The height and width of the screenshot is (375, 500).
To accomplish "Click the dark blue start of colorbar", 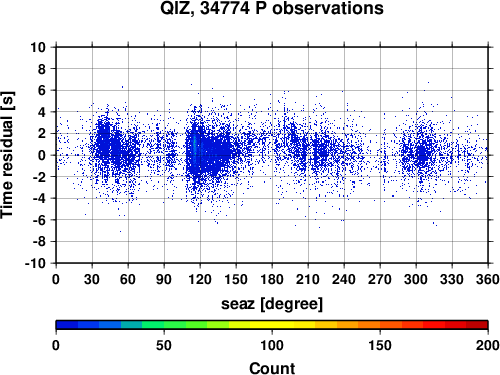I will [x=67, y=325].
